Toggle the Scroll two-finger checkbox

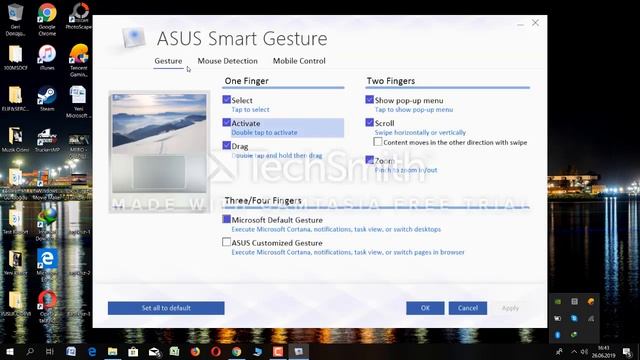click(x=369, y=122)
